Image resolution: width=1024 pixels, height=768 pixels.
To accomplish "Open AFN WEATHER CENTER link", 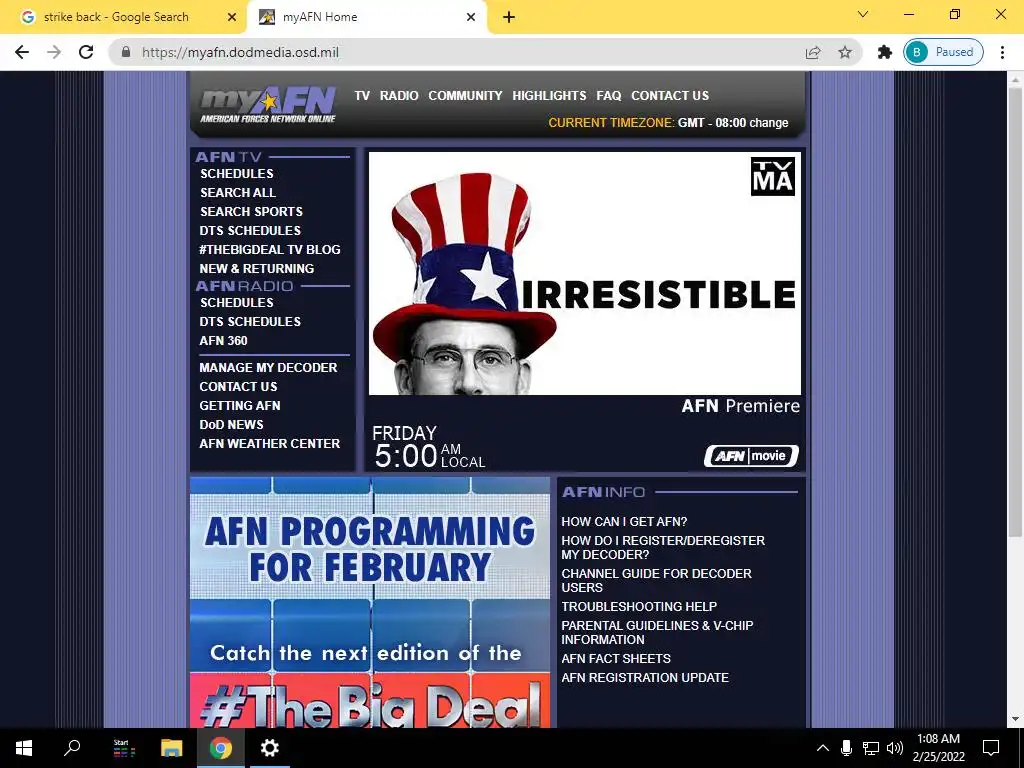I will coord(270,443).
